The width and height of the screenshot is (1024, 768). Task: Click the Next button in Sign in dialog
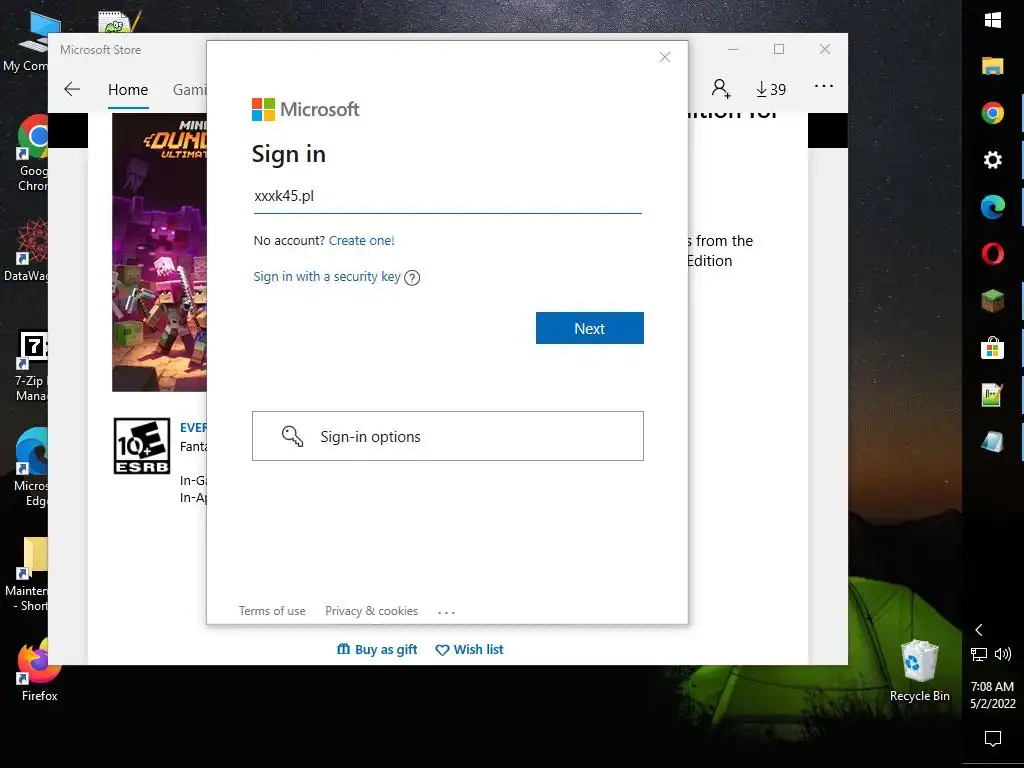click(590, 328)
